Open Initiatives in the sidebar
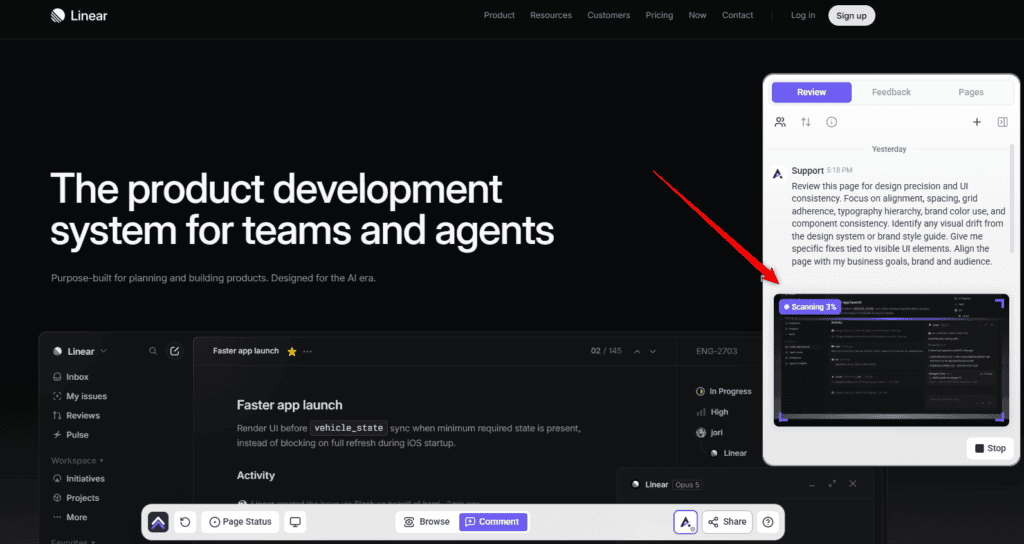 click(x=78, y=479)
